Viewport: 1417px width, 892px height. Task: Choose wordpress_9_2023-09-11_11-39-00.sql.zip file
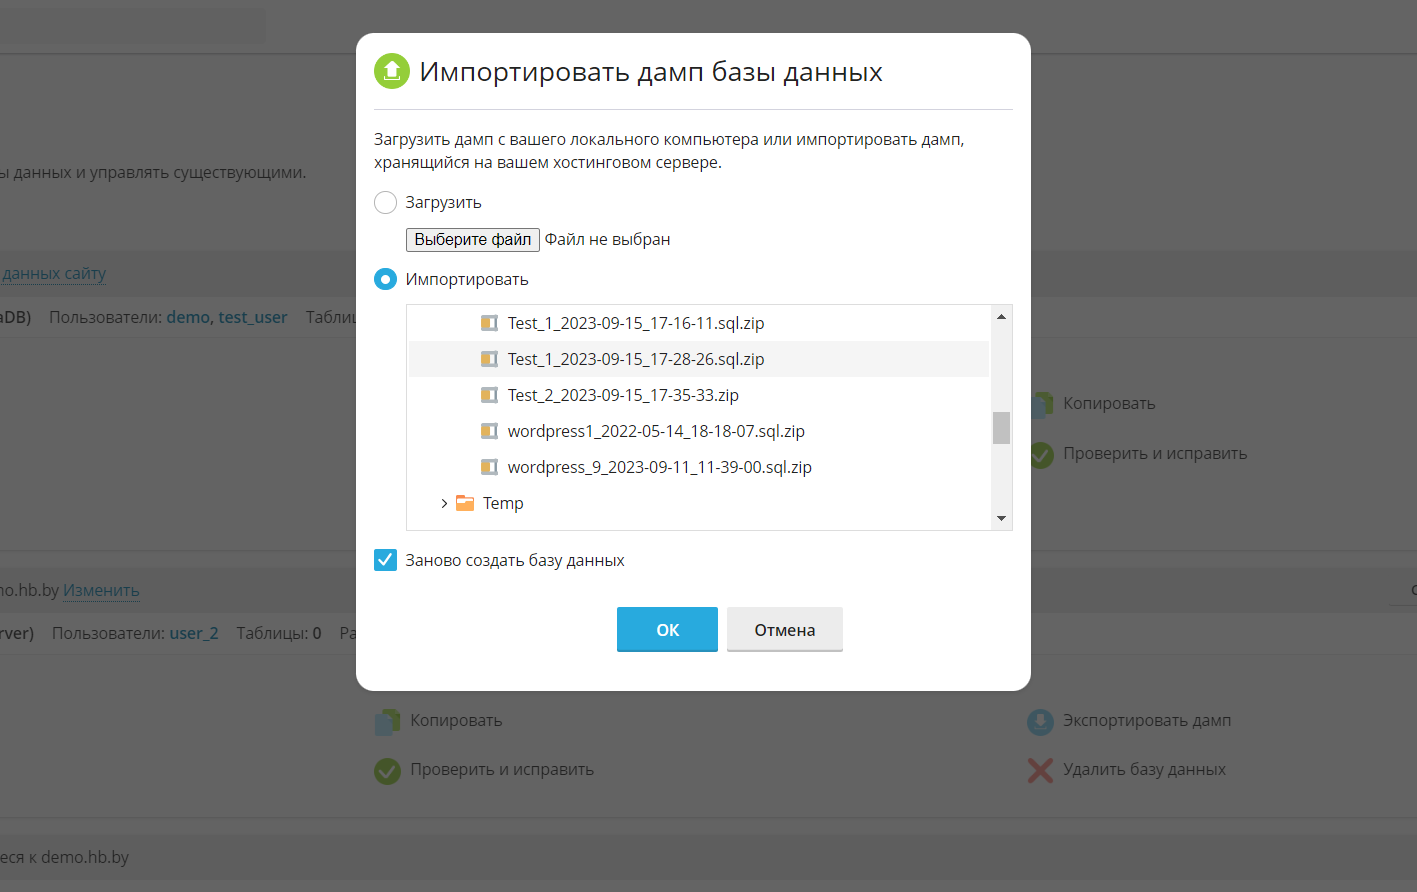click(x=659, y=467)
